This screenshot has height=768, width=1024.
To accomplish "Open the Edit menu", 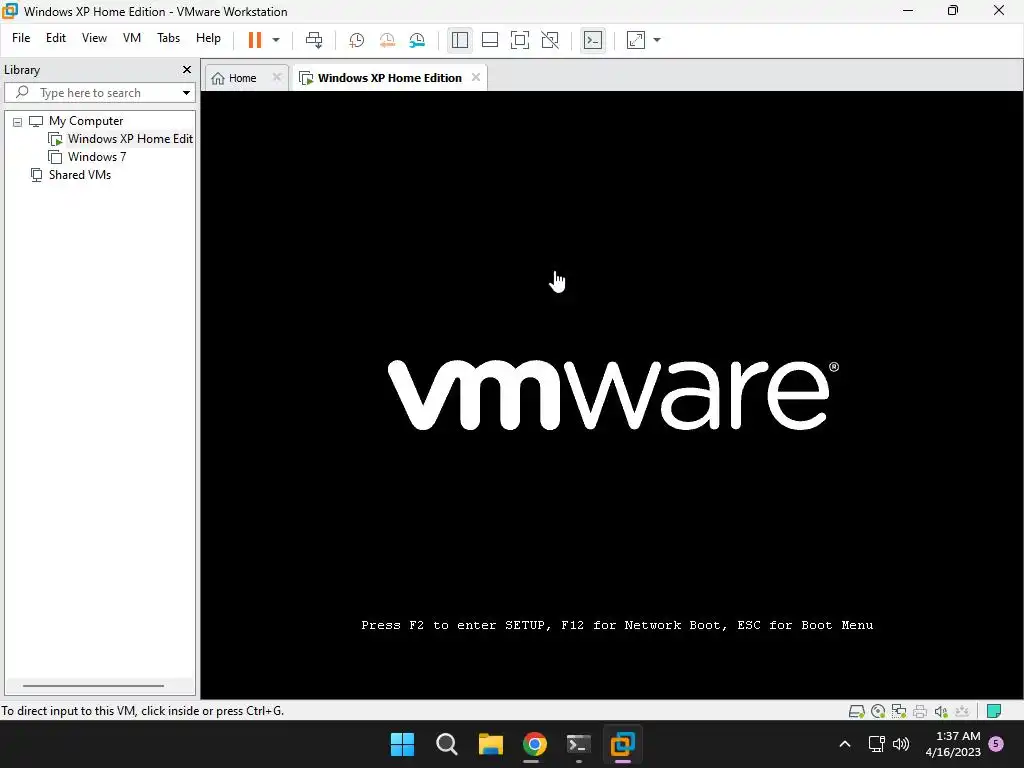I will click(56, 38).
